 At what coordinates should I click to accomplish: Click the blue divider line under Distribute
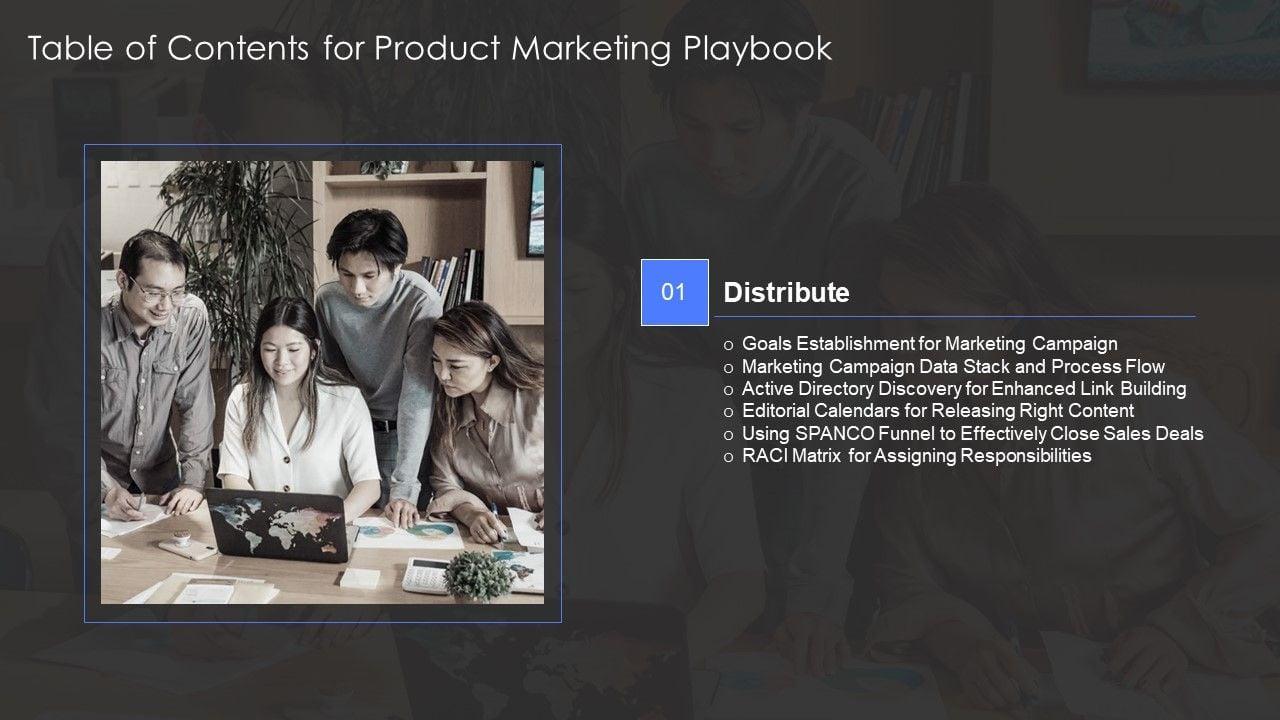(x=954, y=317)
